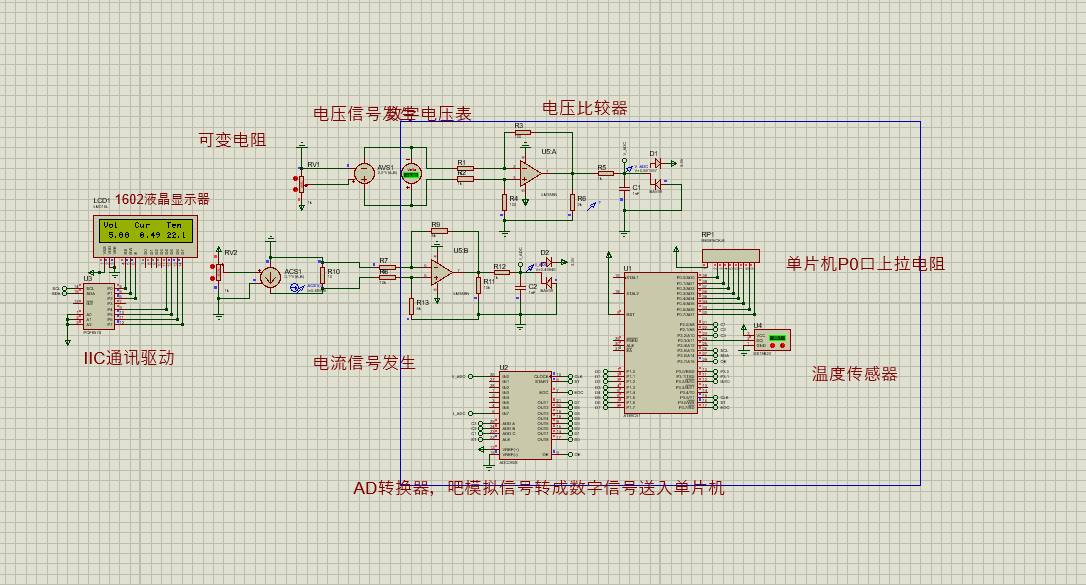Click right red button on DS18B20 U4

click(783, 345)
